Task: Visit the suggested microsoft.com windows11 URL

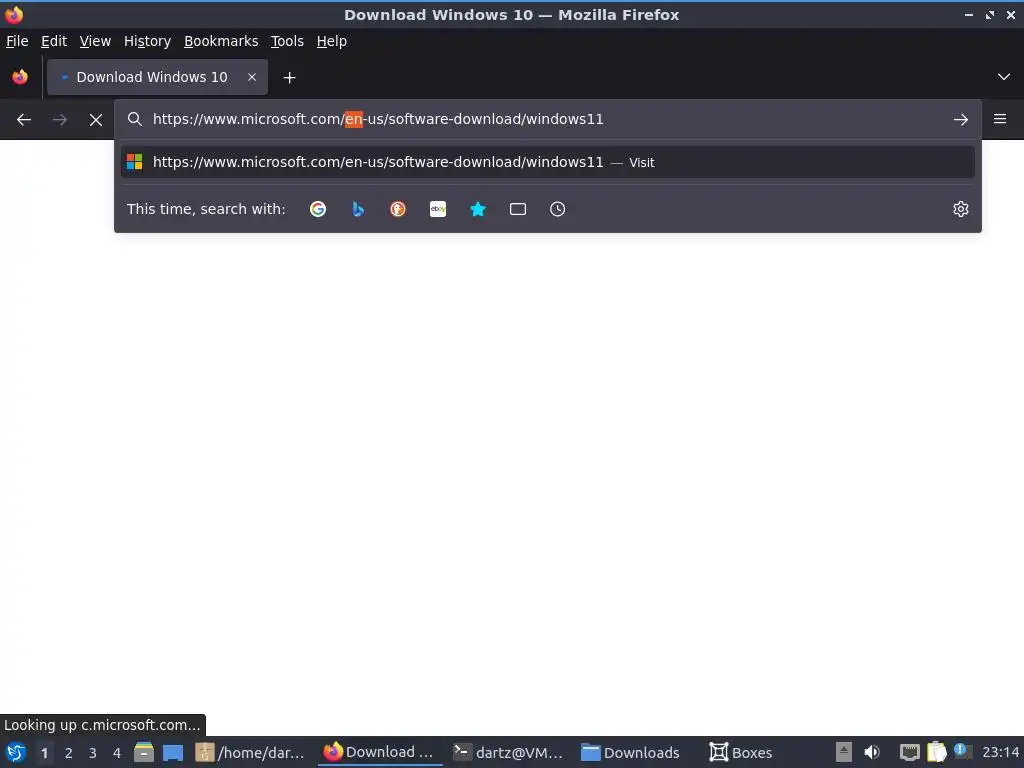Action: coord(547,162)
